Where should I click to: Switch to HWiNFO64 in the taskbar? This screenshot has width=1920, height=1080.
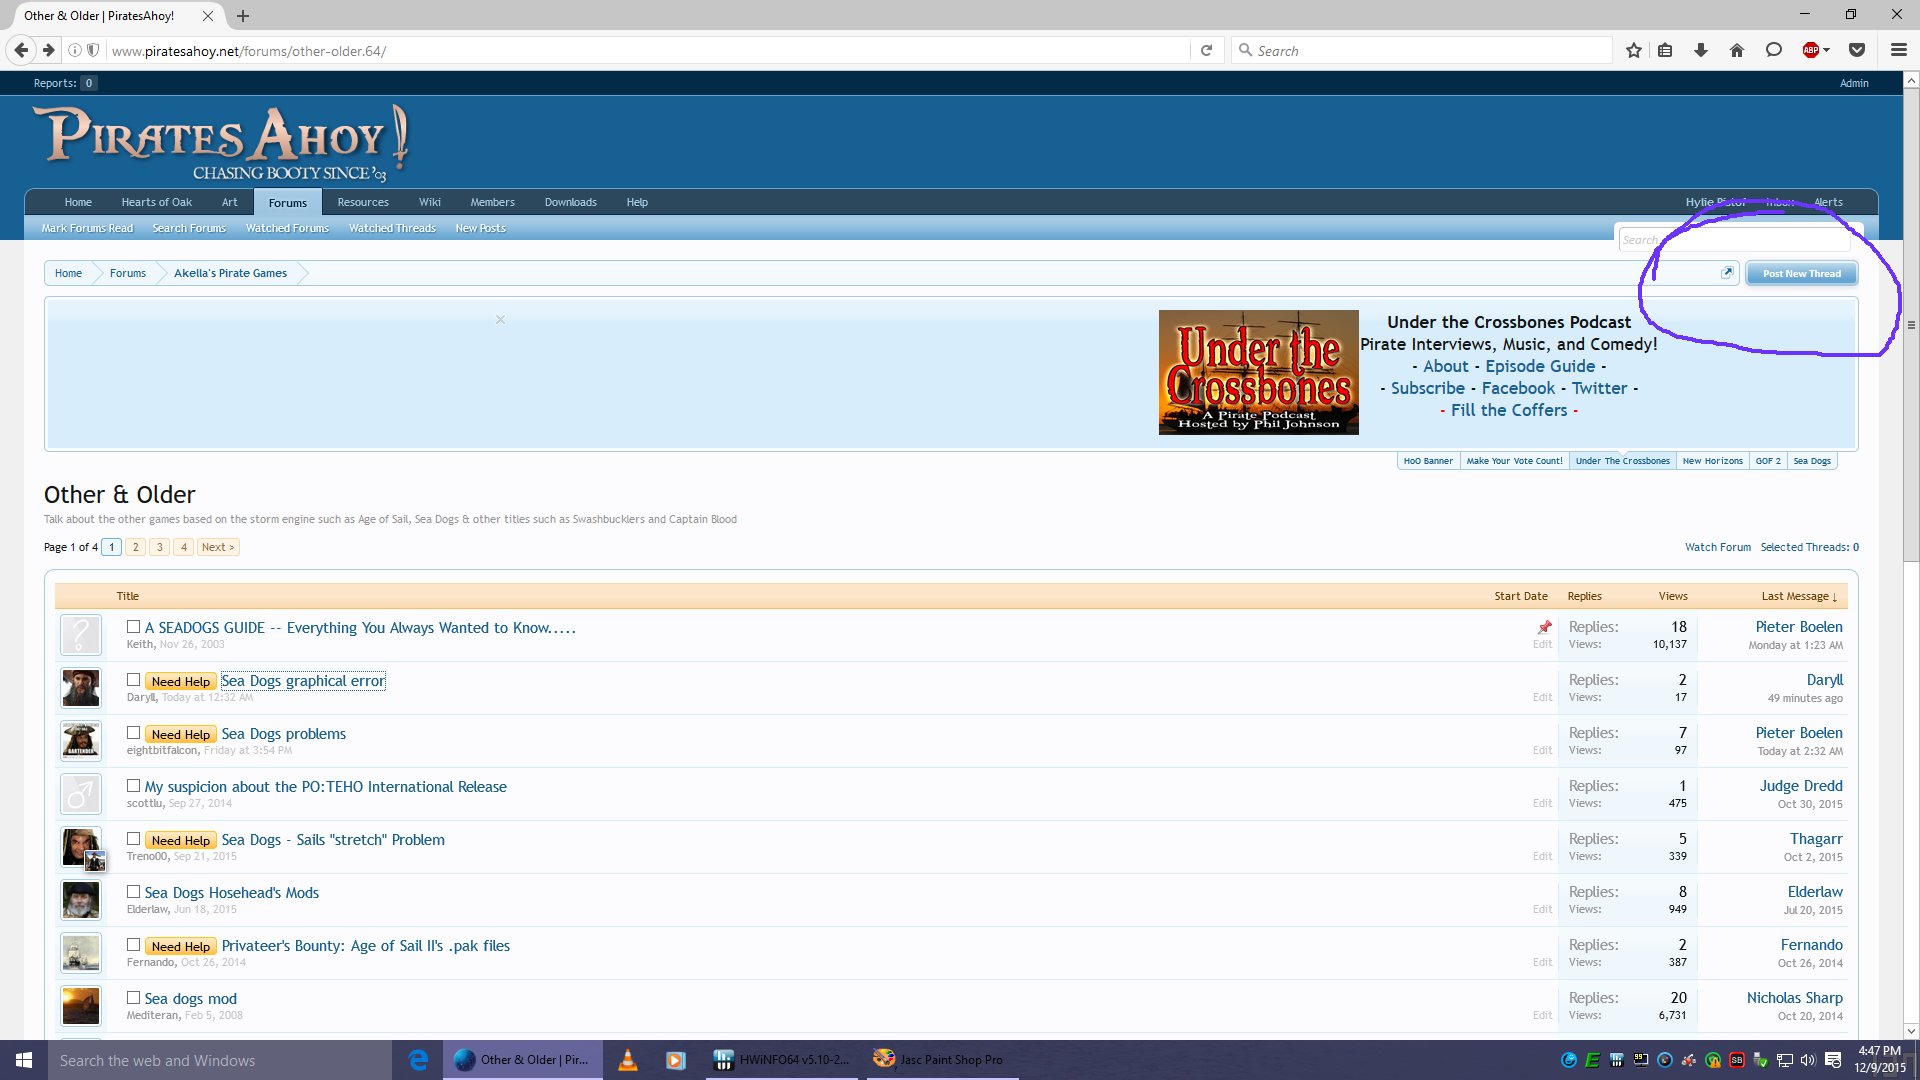(x=782, y=1060)
